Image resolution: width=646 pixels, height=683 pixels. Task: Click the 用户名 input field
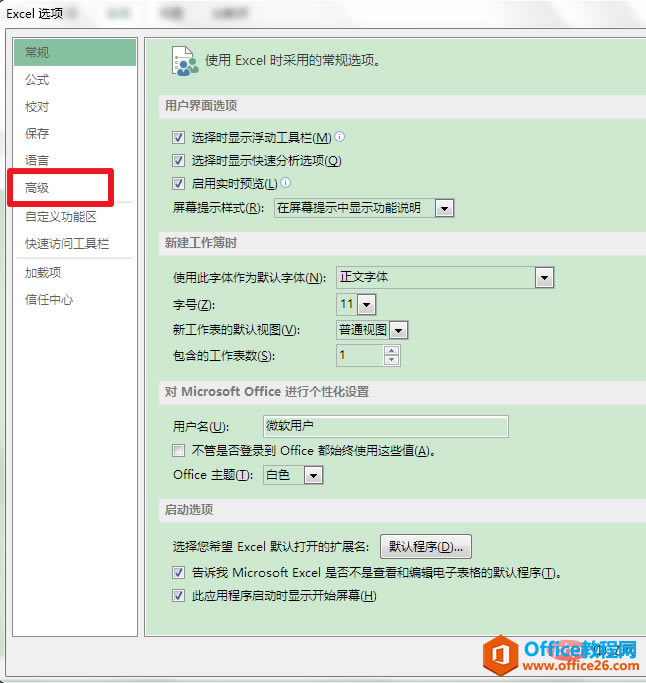(386, 426)
